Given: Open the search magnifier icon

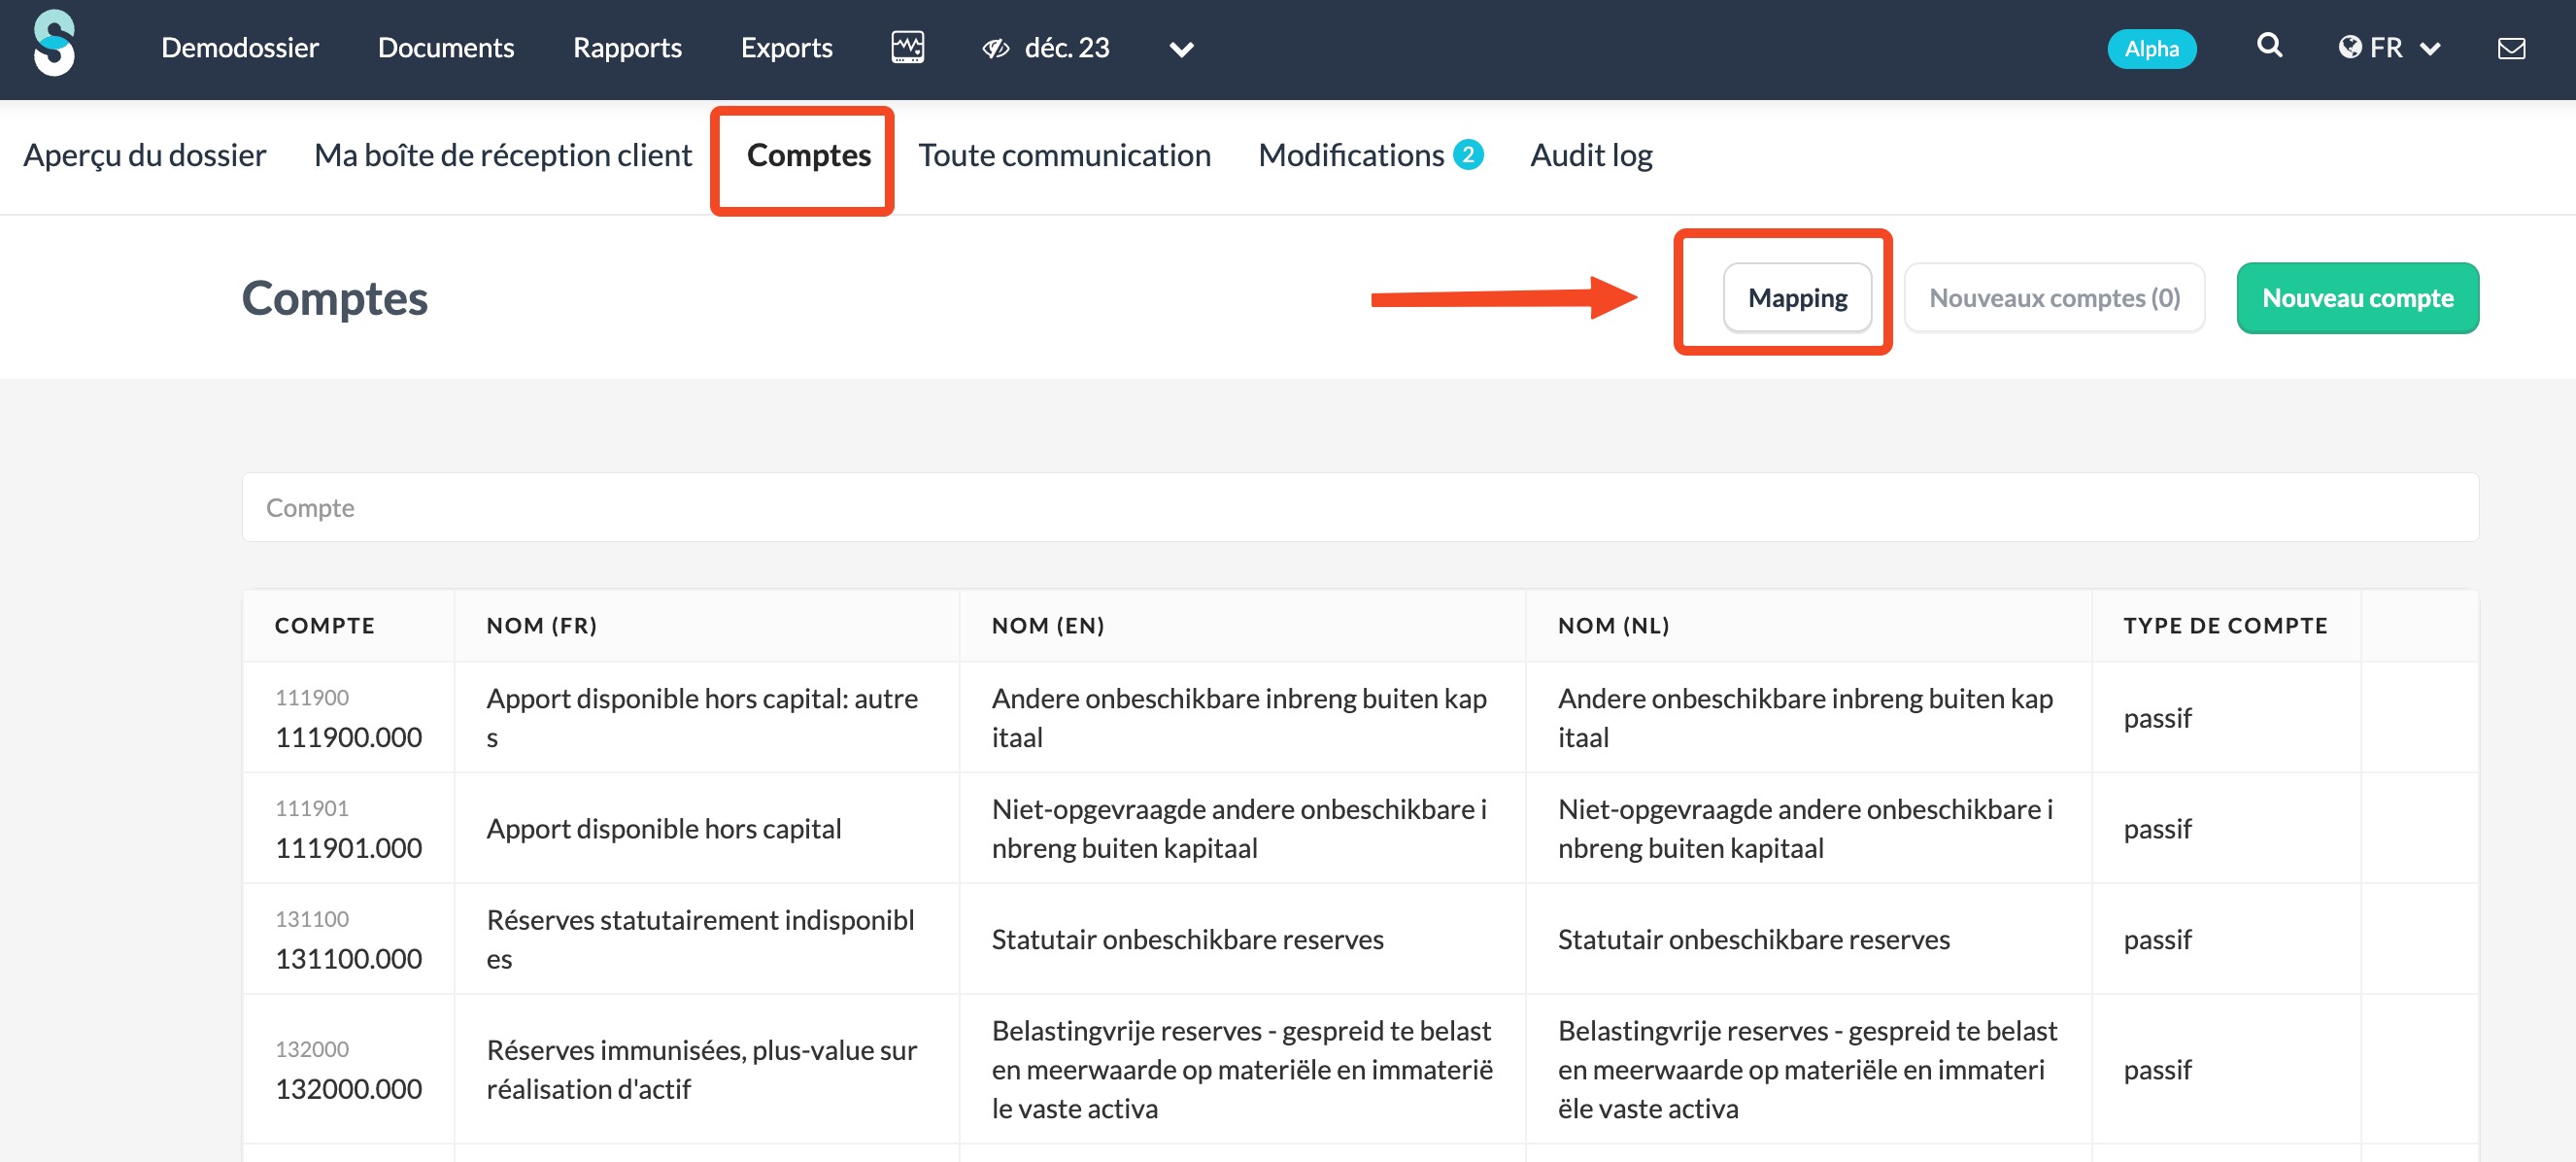Looking at the screenshot, I should 2269,45.
